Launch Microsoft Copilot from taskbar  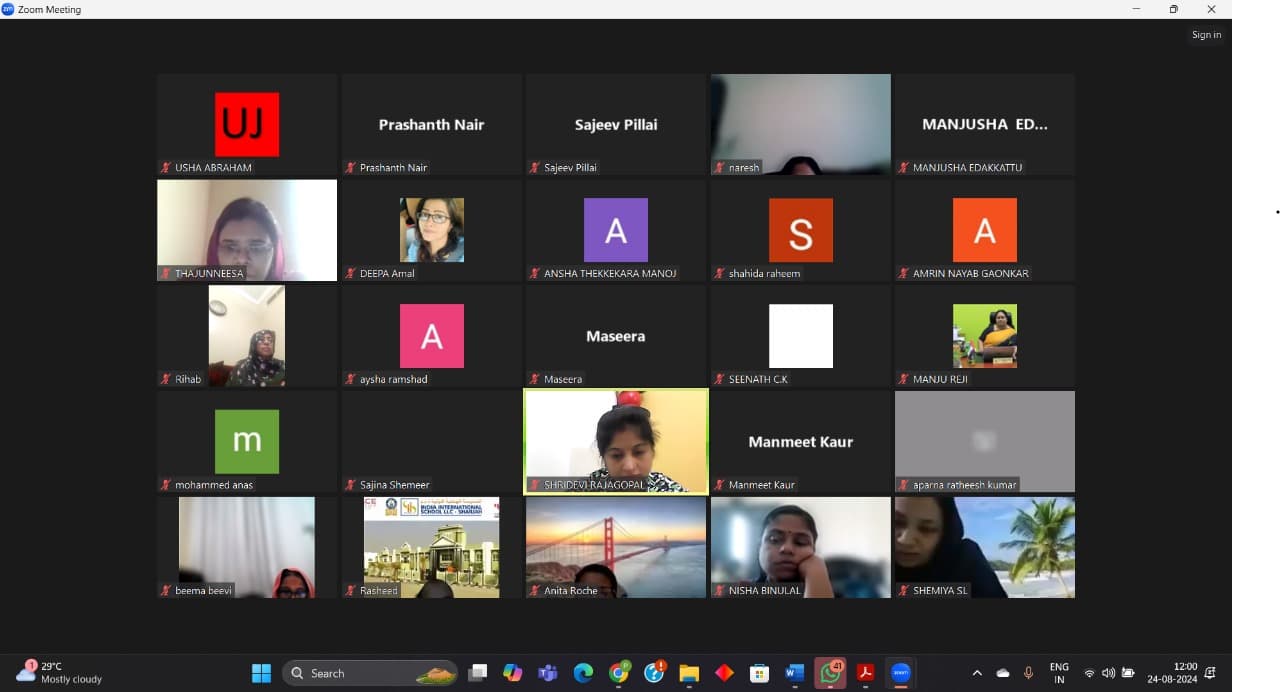(513, 673)
